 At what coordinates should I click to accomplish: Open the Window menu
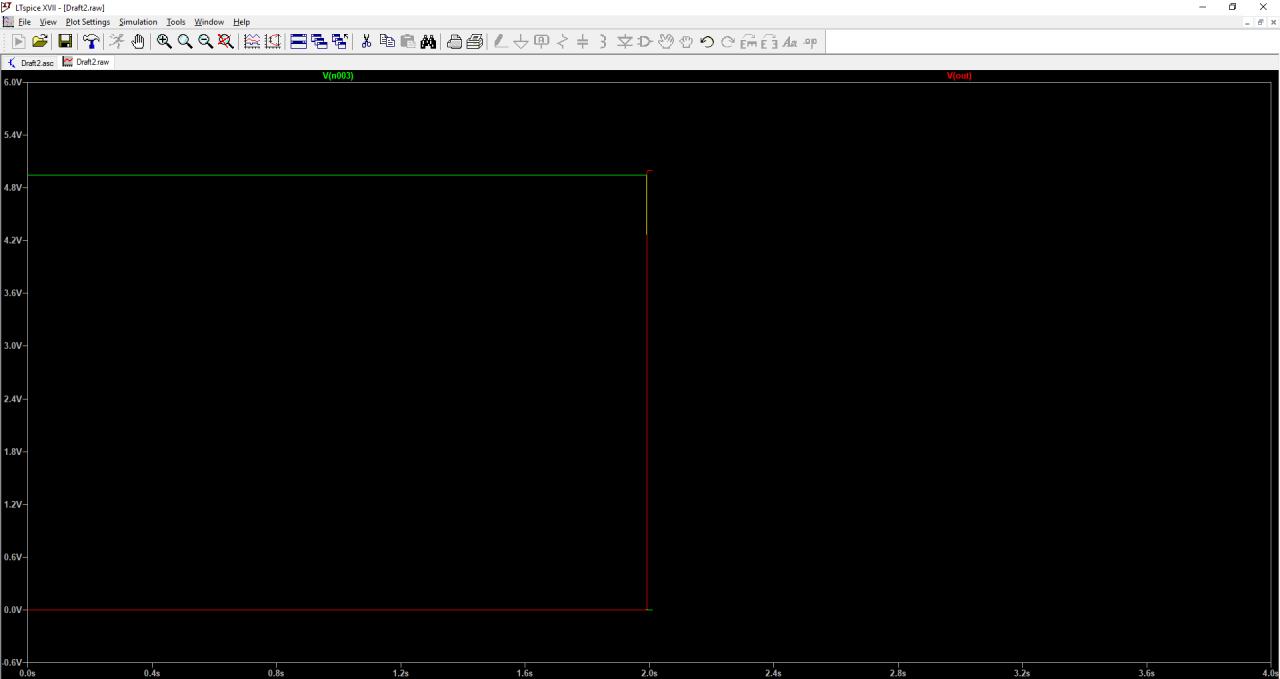pos(209,22)
